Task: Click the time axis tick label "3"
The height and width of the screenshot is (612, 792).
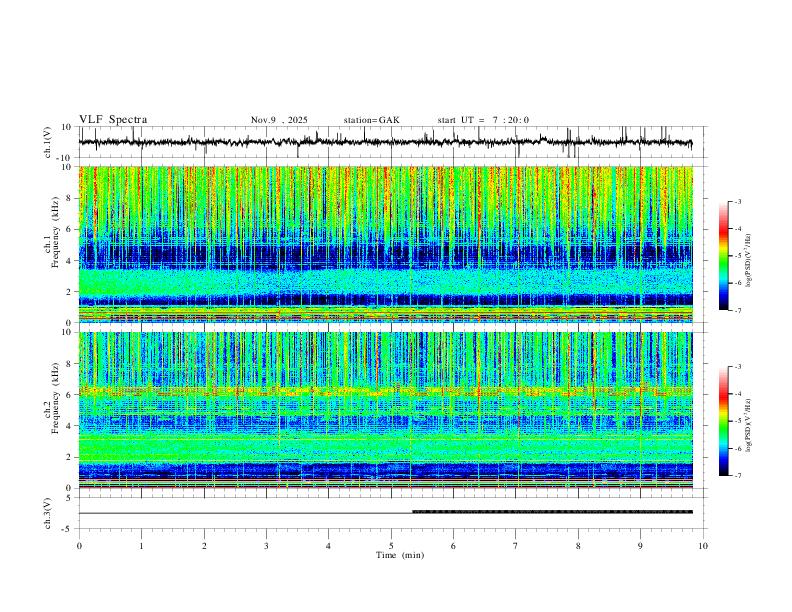Action: (x=266, y=546)
